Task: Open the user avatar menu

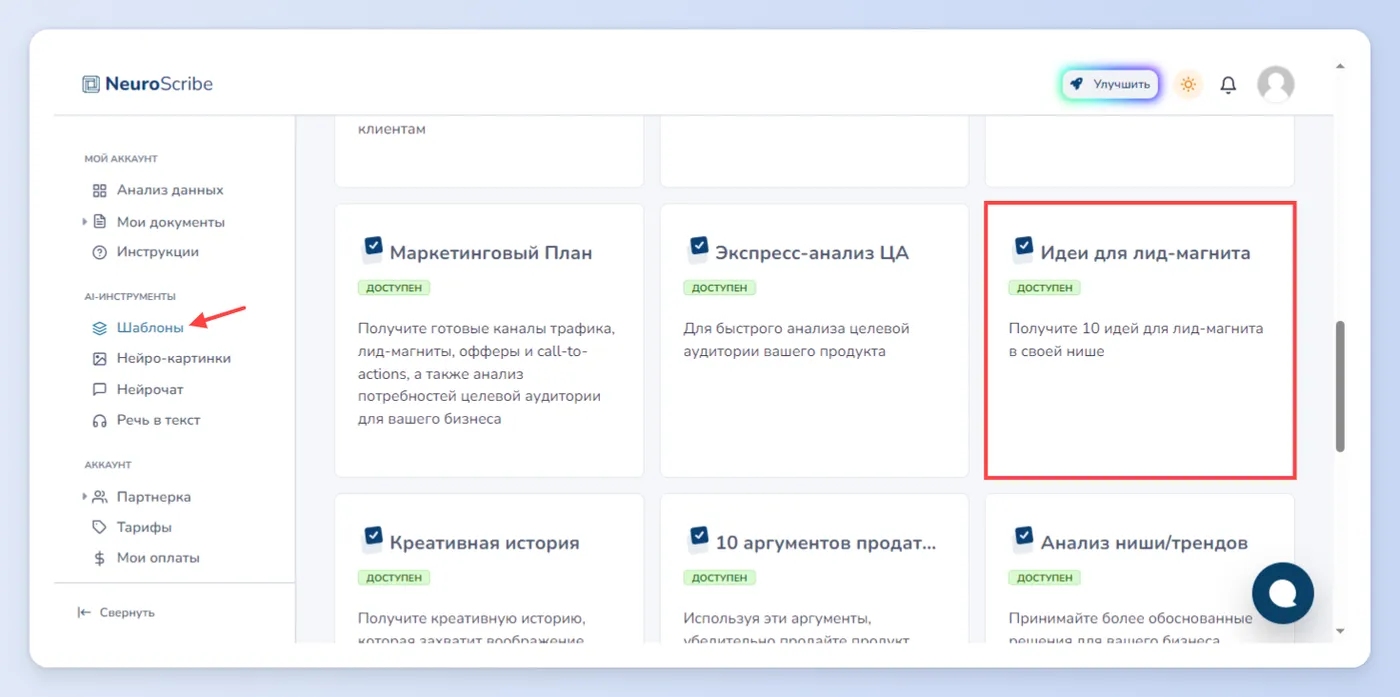Action: tap(1275, 85)
